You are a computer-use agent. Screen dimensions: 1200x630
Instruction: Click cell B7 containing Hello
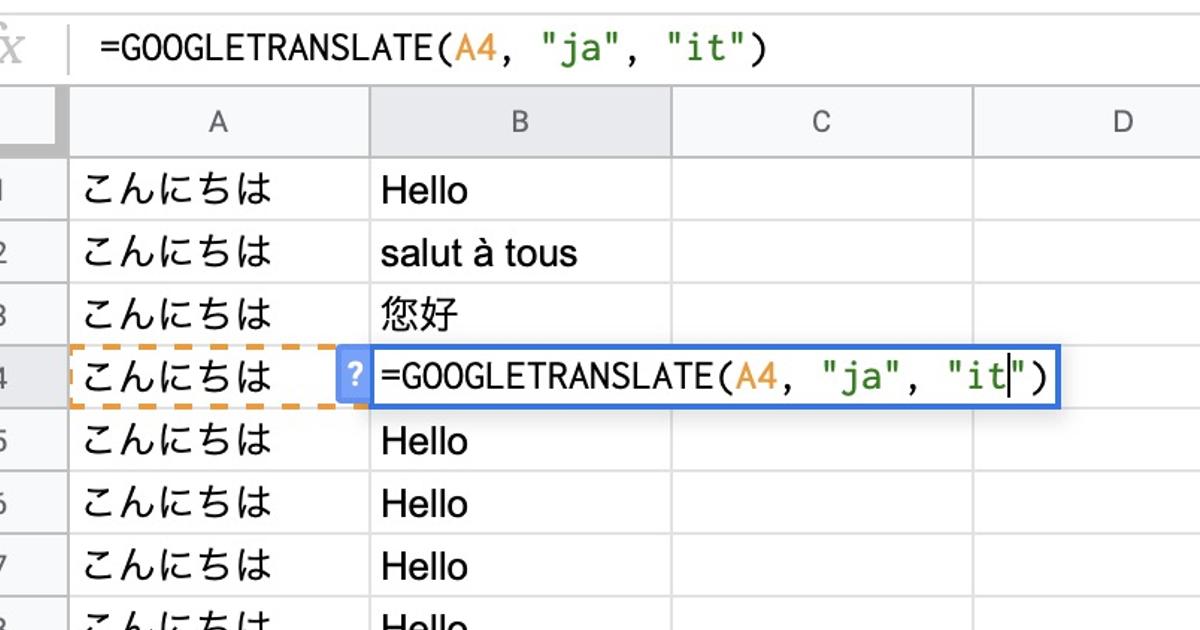(x=520, y=565)
